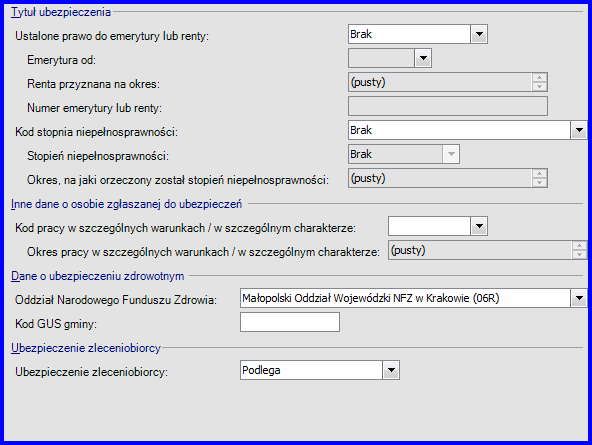The image size is (592, 445).
Task: Open 'Ubezpieczenie zleceniobiorcy' Podlega dropdown
Action: point(391,370)
